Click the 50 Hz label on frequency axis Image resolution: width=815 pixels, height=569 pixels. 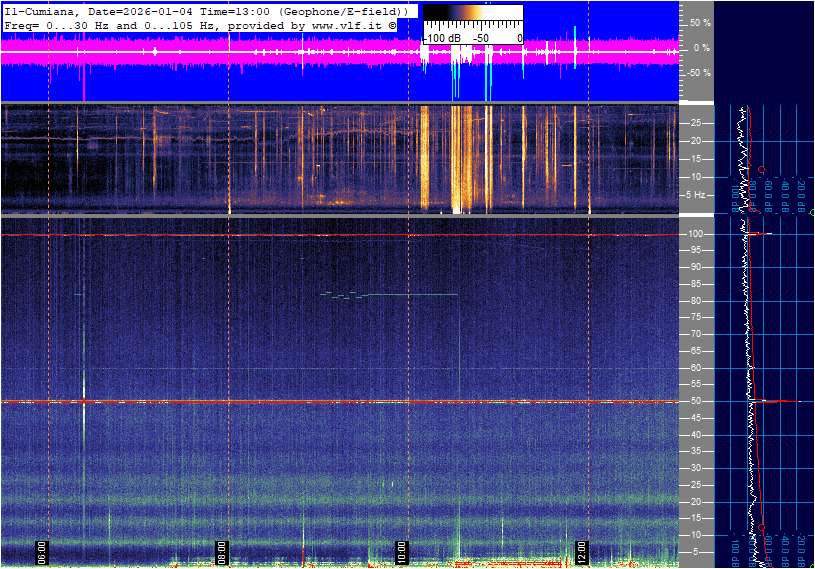696,401
